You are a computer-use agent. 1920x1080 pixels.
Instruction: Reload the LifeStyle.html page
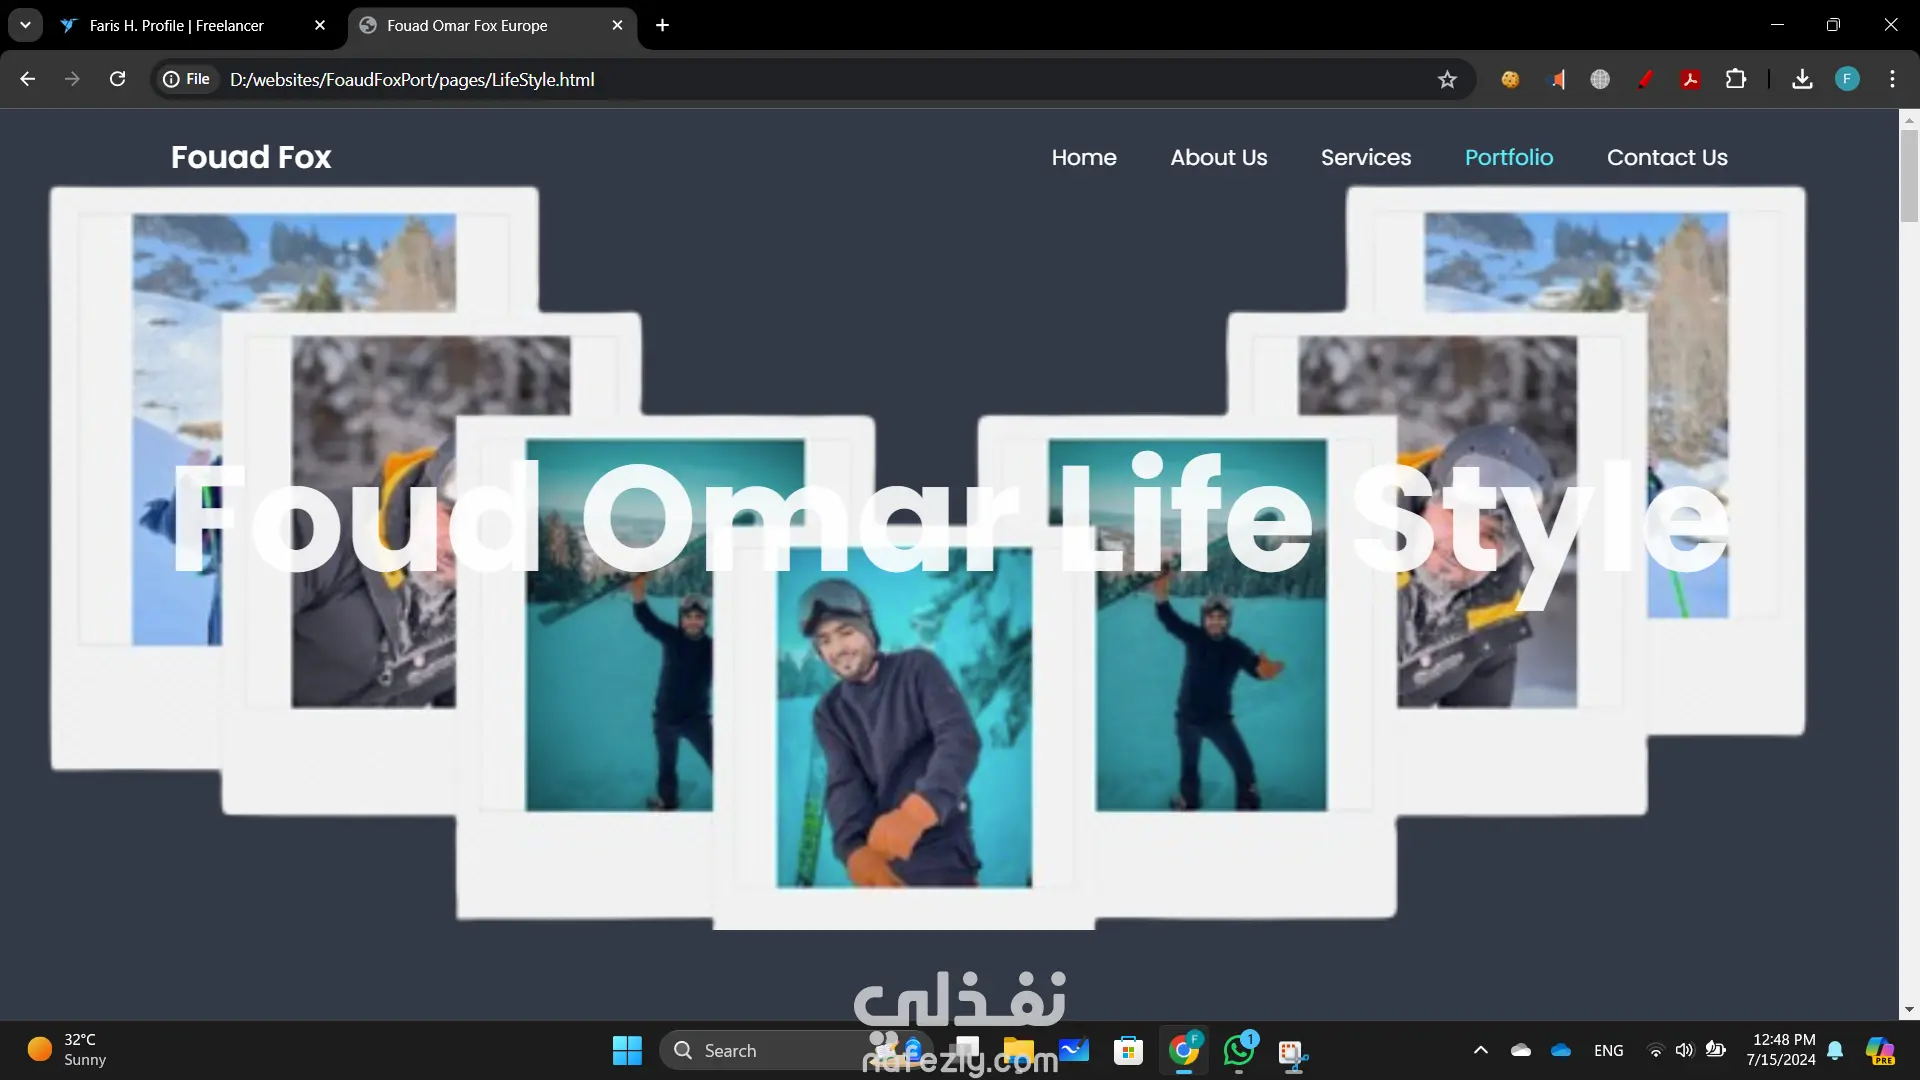tap(117, 79)
